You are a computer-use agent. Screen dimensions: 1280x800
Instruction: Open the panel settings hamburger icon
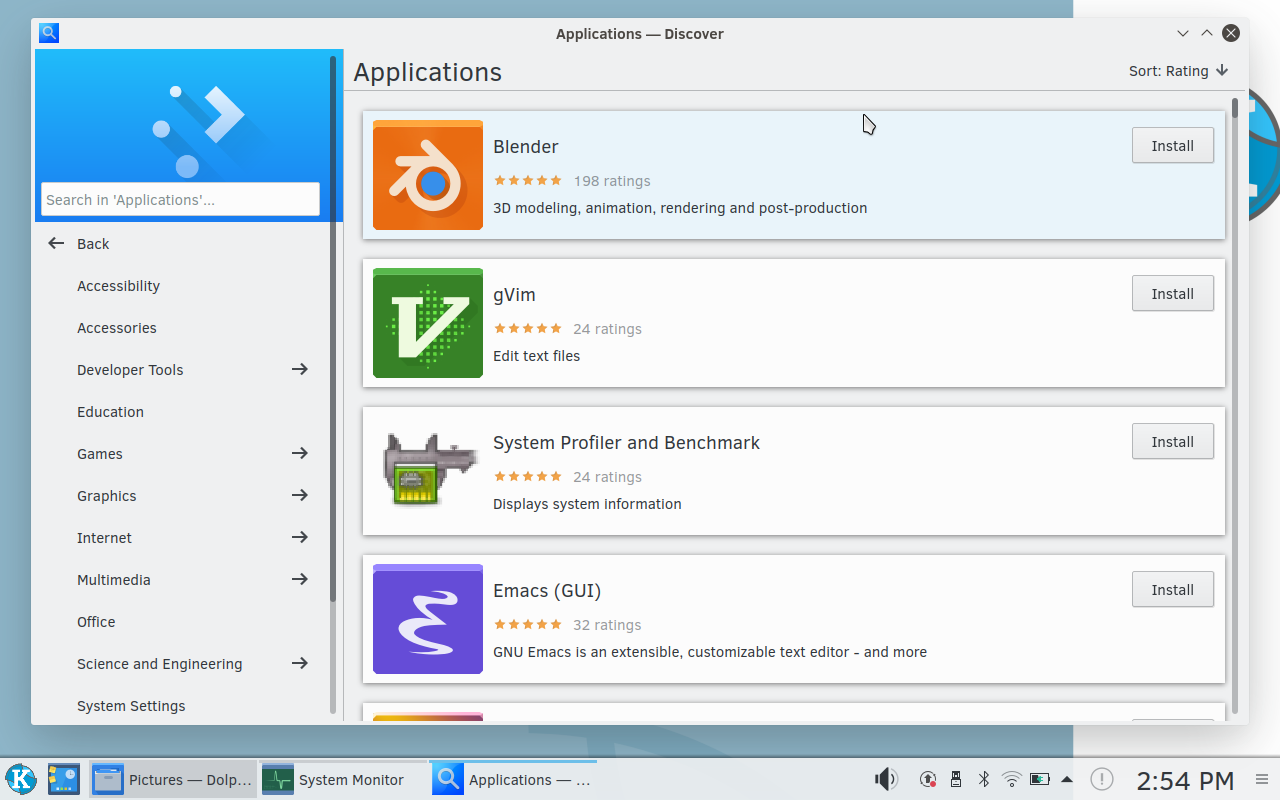pos(1262,779)
